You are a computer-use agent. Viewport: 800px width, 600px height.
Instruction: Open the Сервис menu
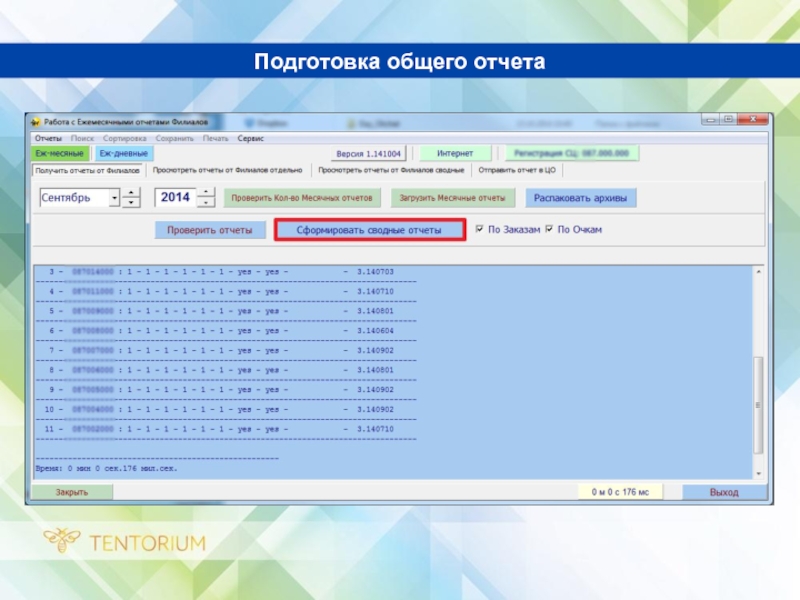(250, 138)
